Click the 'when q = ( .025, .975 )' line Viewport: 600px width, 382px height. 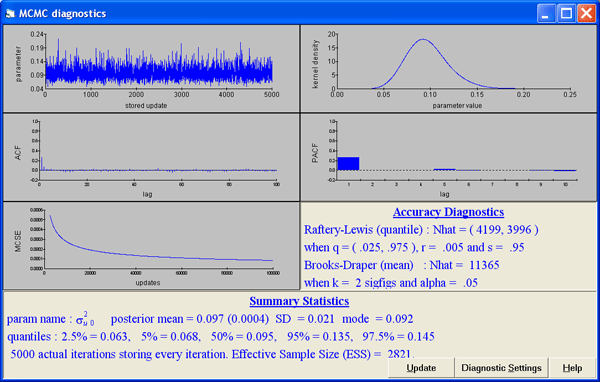(x=414, y=247)
